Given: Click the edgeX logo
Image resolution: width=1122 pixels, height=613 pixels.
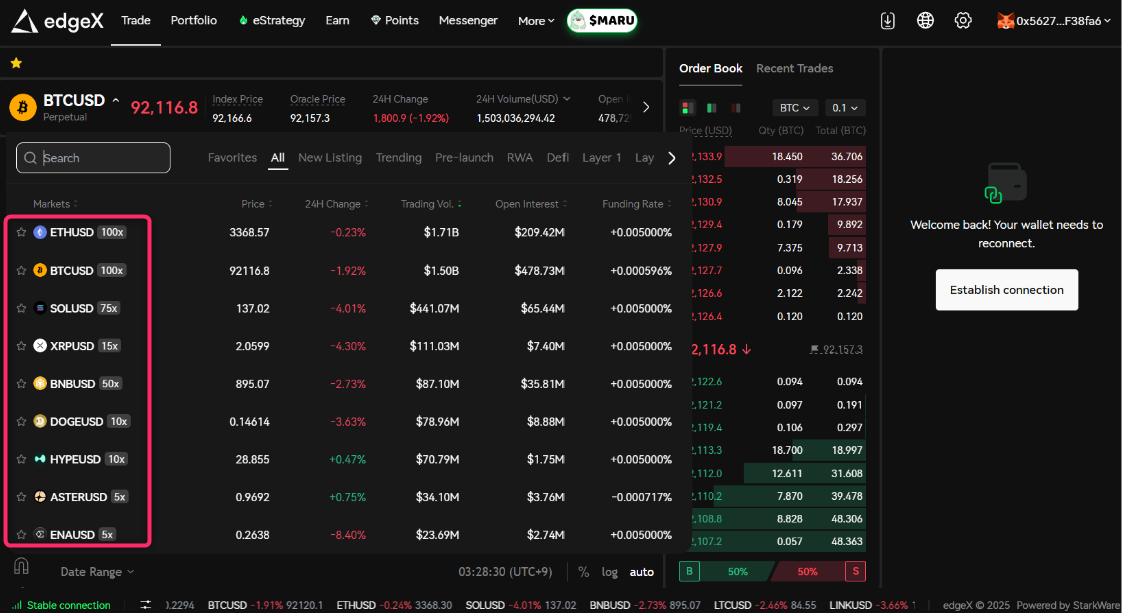Looking at the screenshot, I should click(x=58, y=21).
